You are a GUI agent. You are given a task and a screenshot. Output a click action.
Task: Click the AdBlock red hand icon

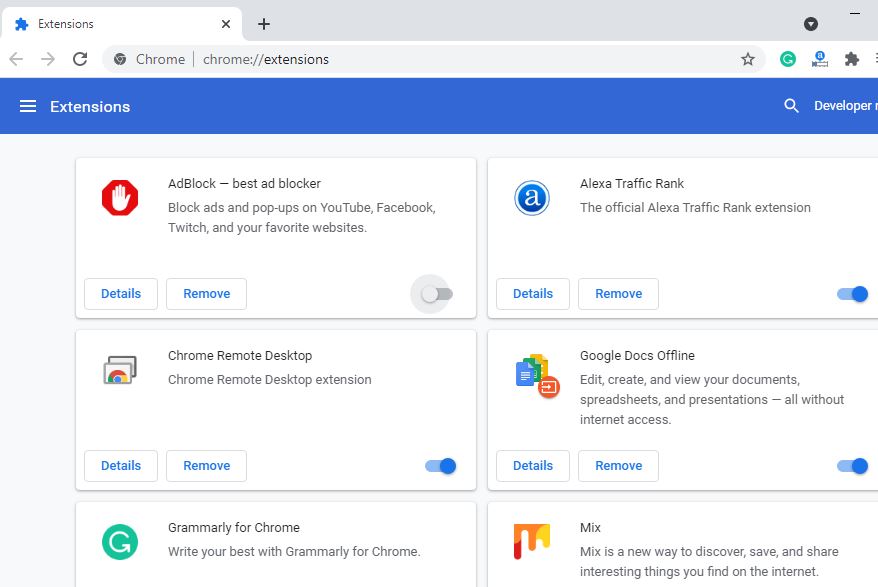click(x=120, y=198)
